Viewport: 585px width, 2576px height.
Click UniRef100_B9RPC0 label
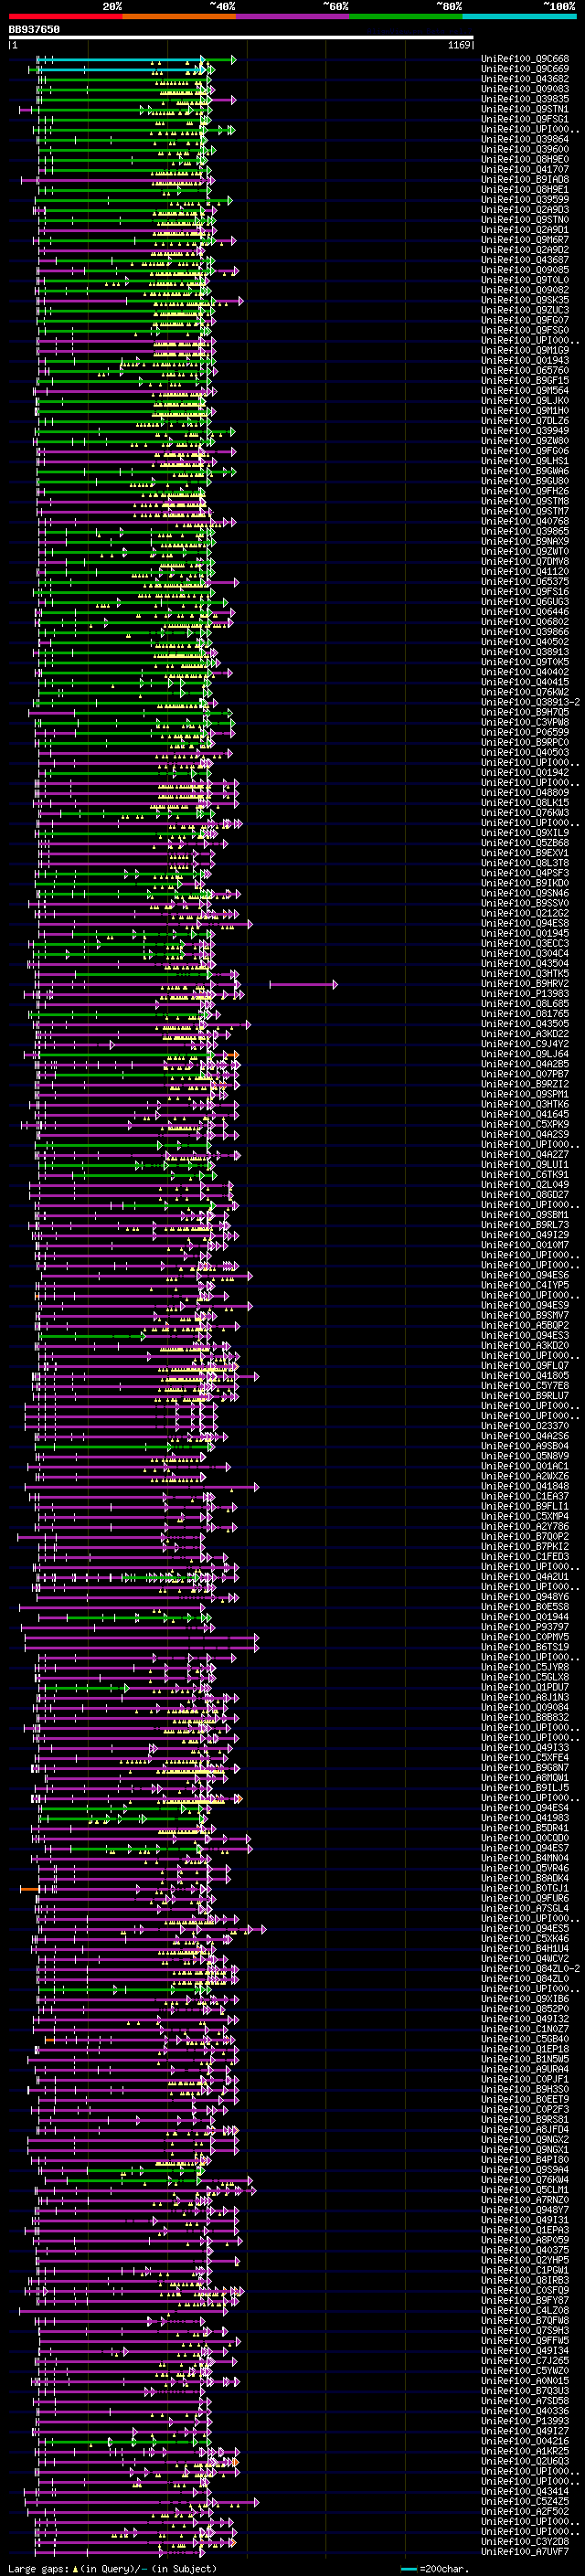pos(525,742)
